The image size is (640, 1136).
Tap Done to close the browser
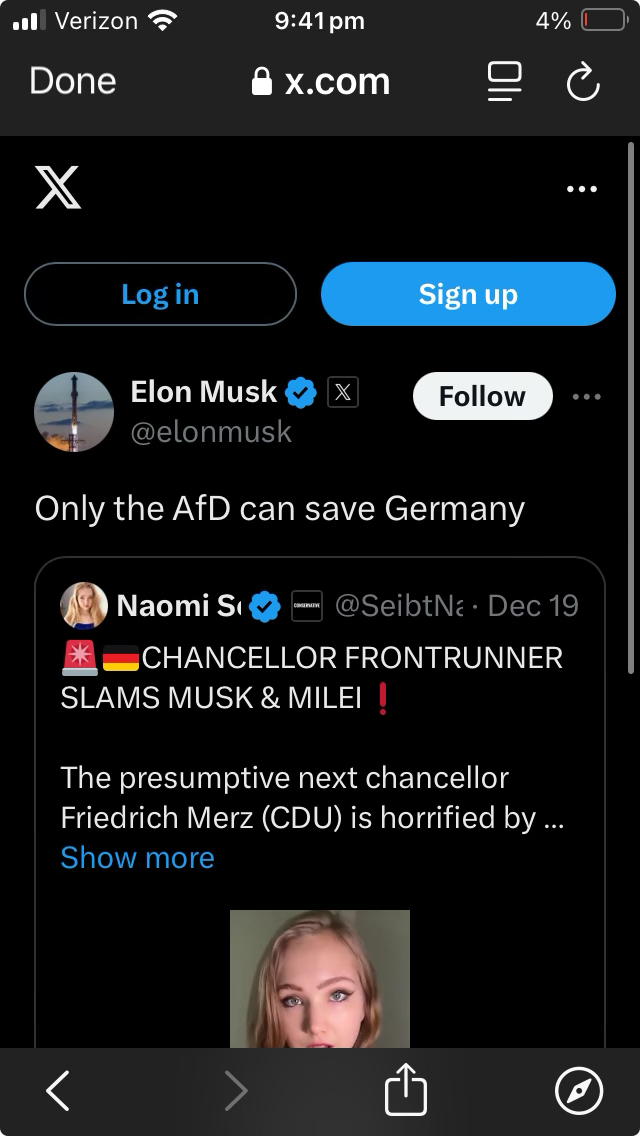point(73,81)
